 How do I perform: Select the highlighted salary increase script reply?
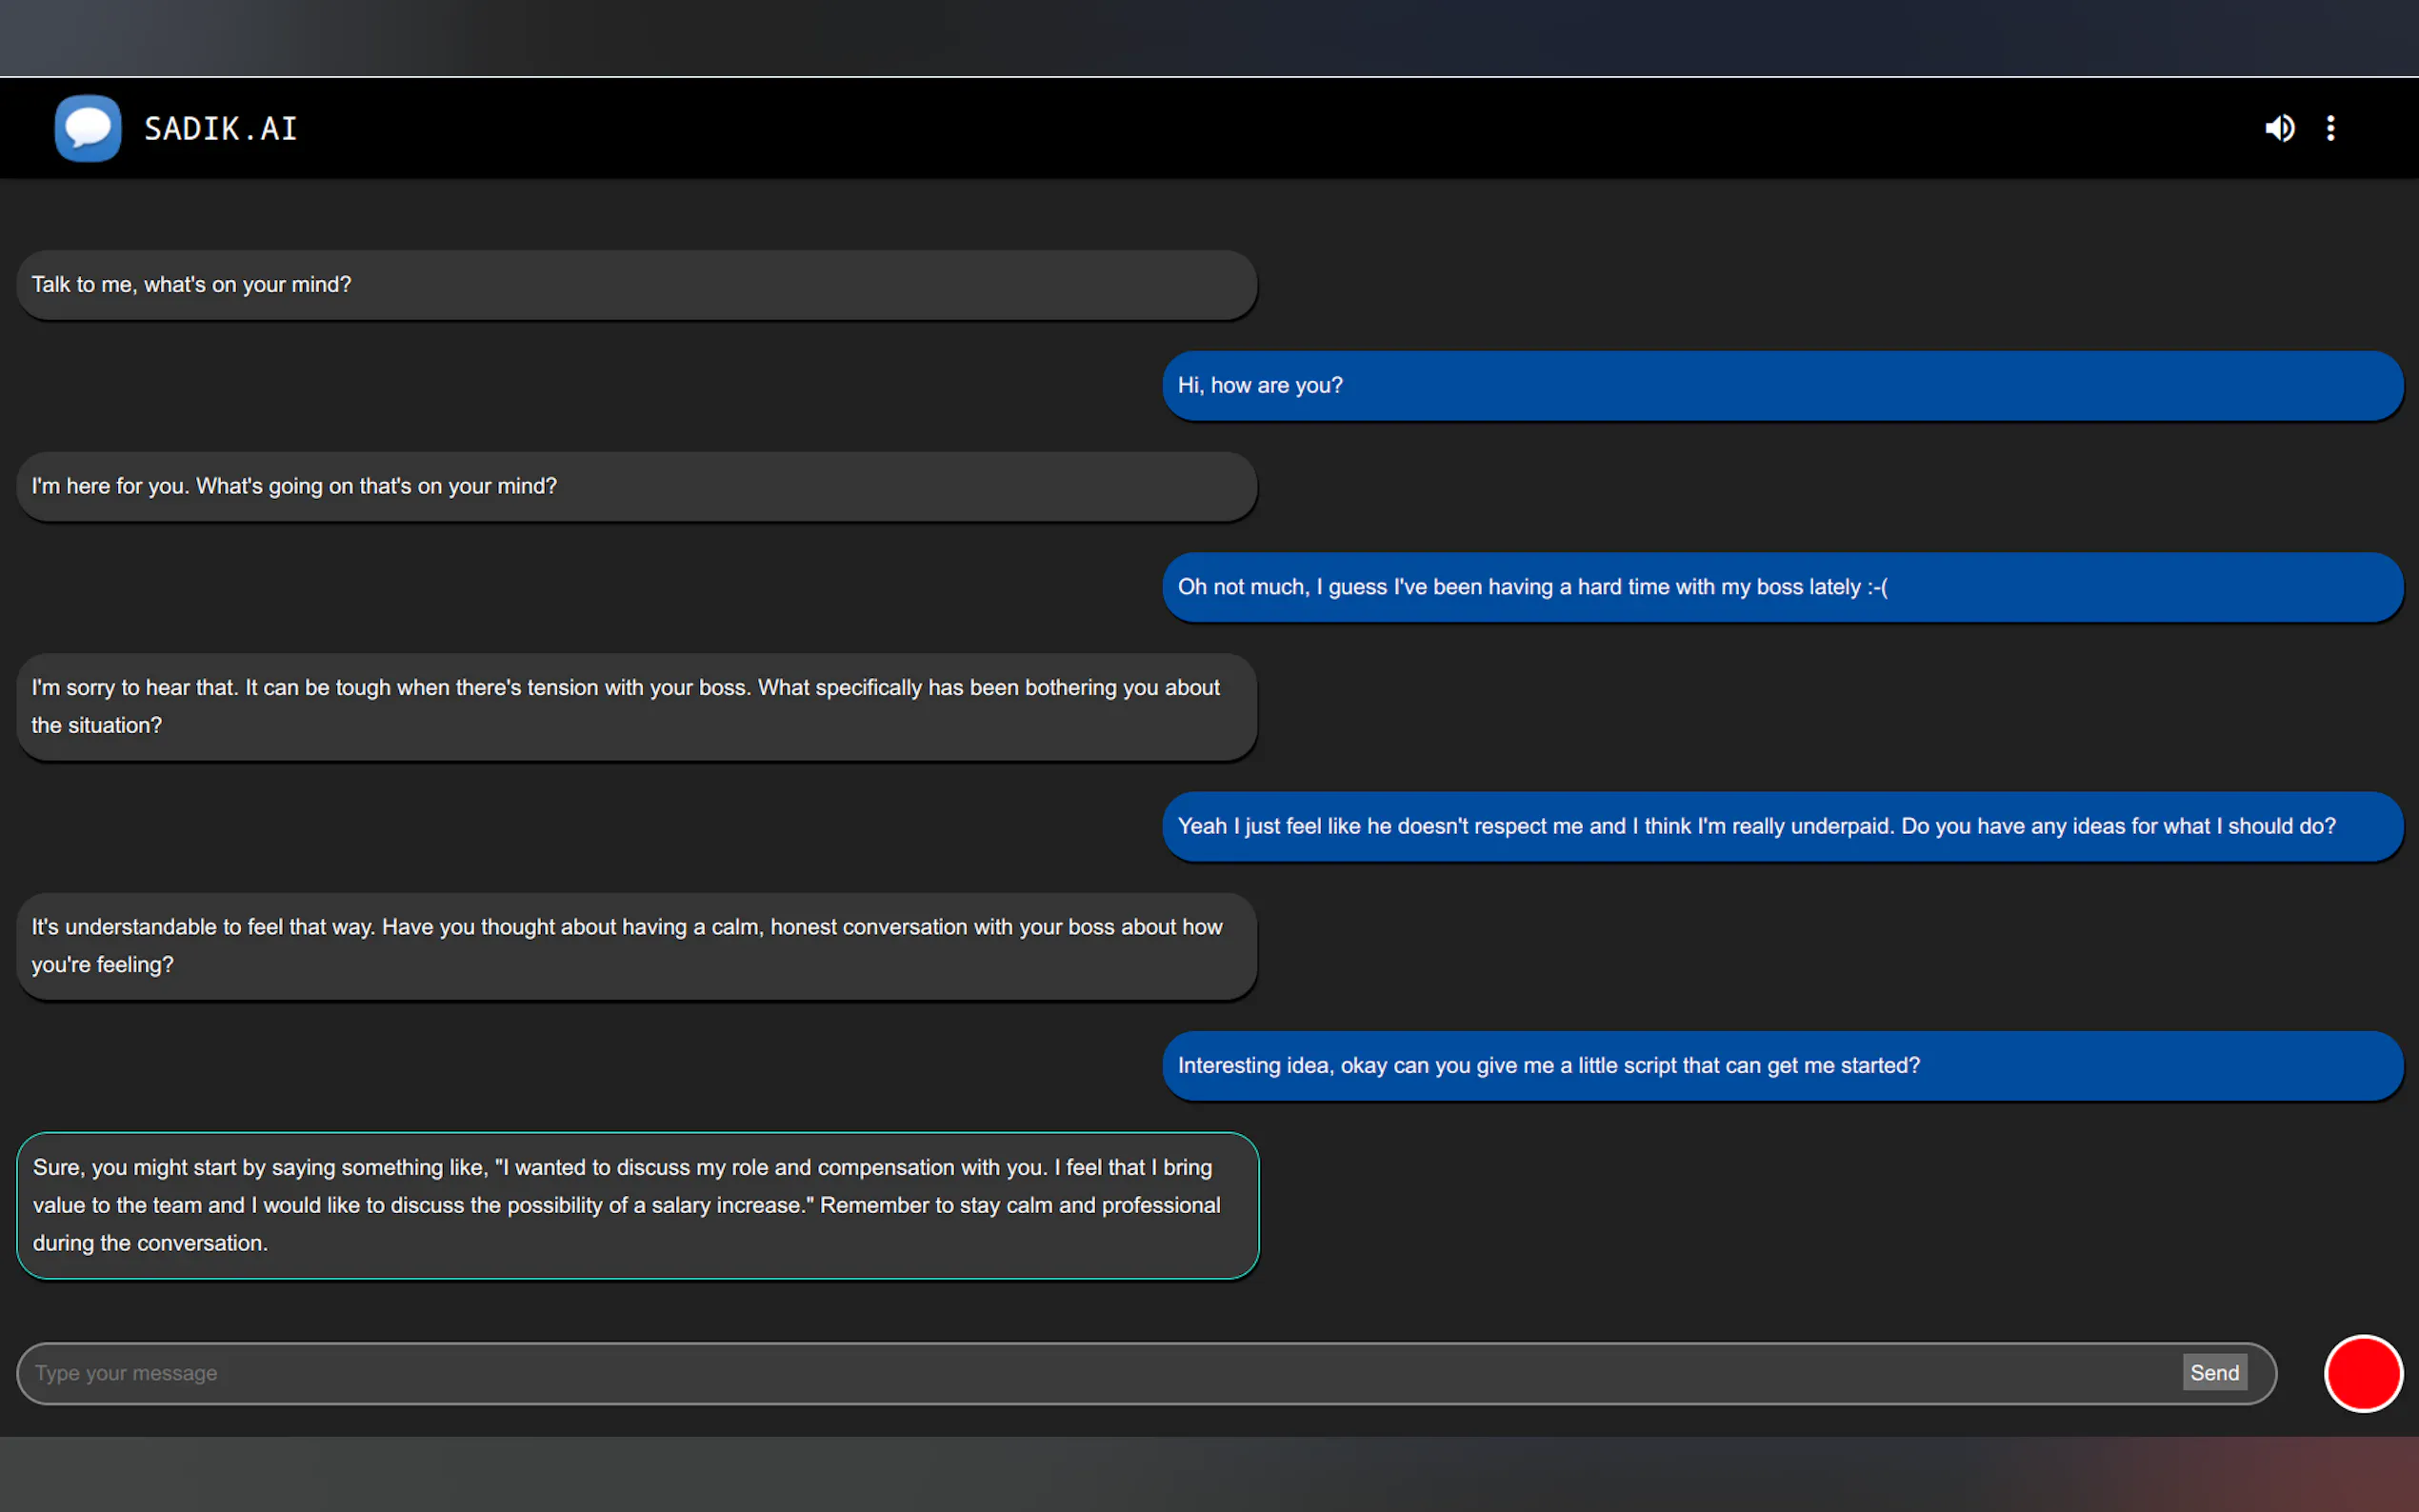point(636,1204)
